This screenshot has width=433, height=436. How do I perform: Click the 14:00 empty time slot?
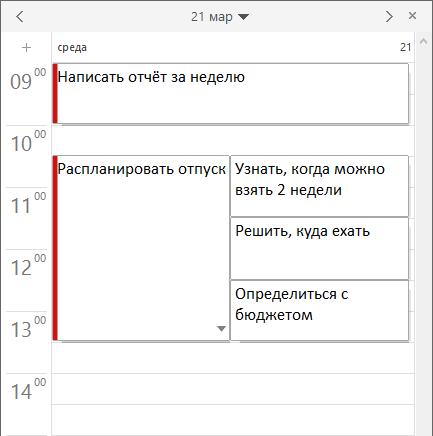tap(233, 389)
